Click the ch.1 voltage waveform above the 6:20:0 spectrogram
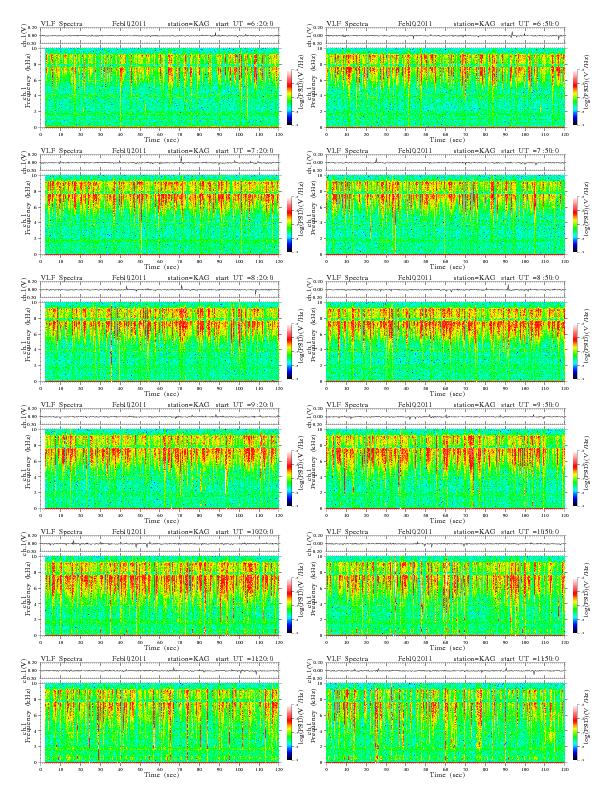The width and height of the screenshot is (612, 792). 160,36
